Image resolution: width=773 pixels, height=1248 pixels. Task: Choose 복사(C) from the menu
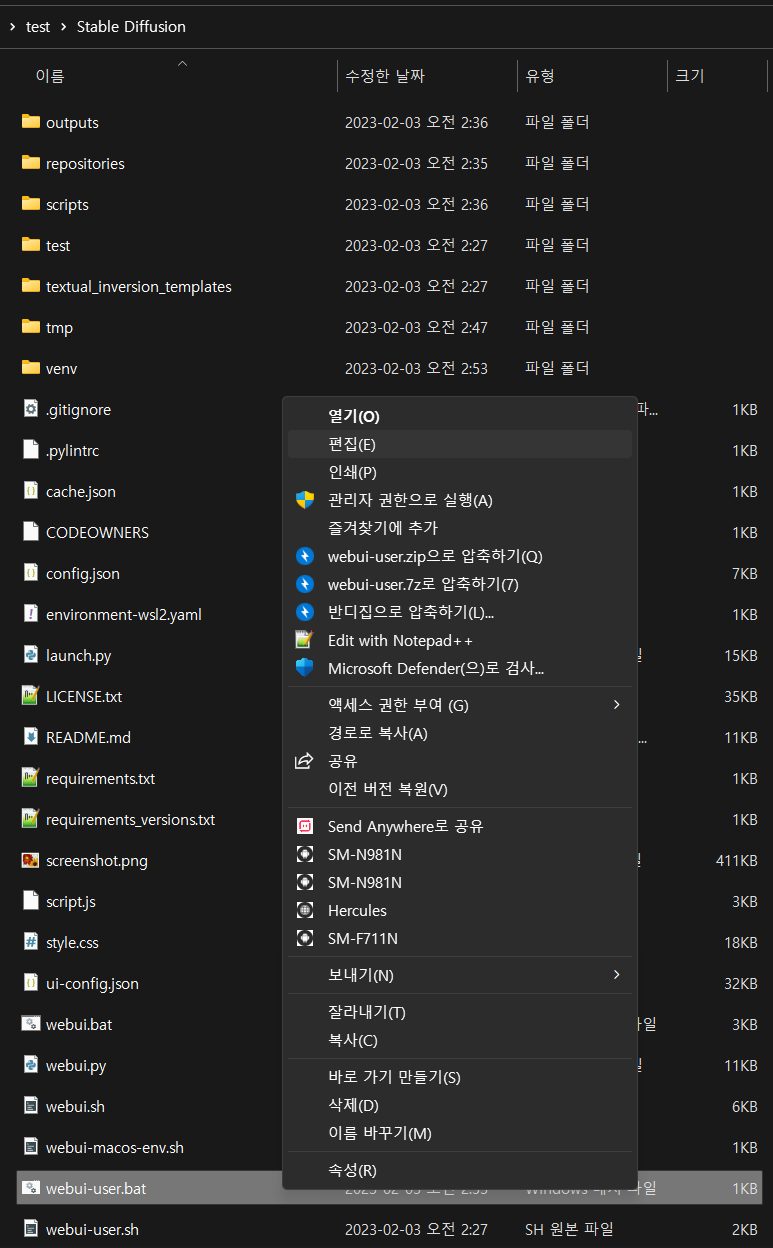click(x=460, y=1040)
